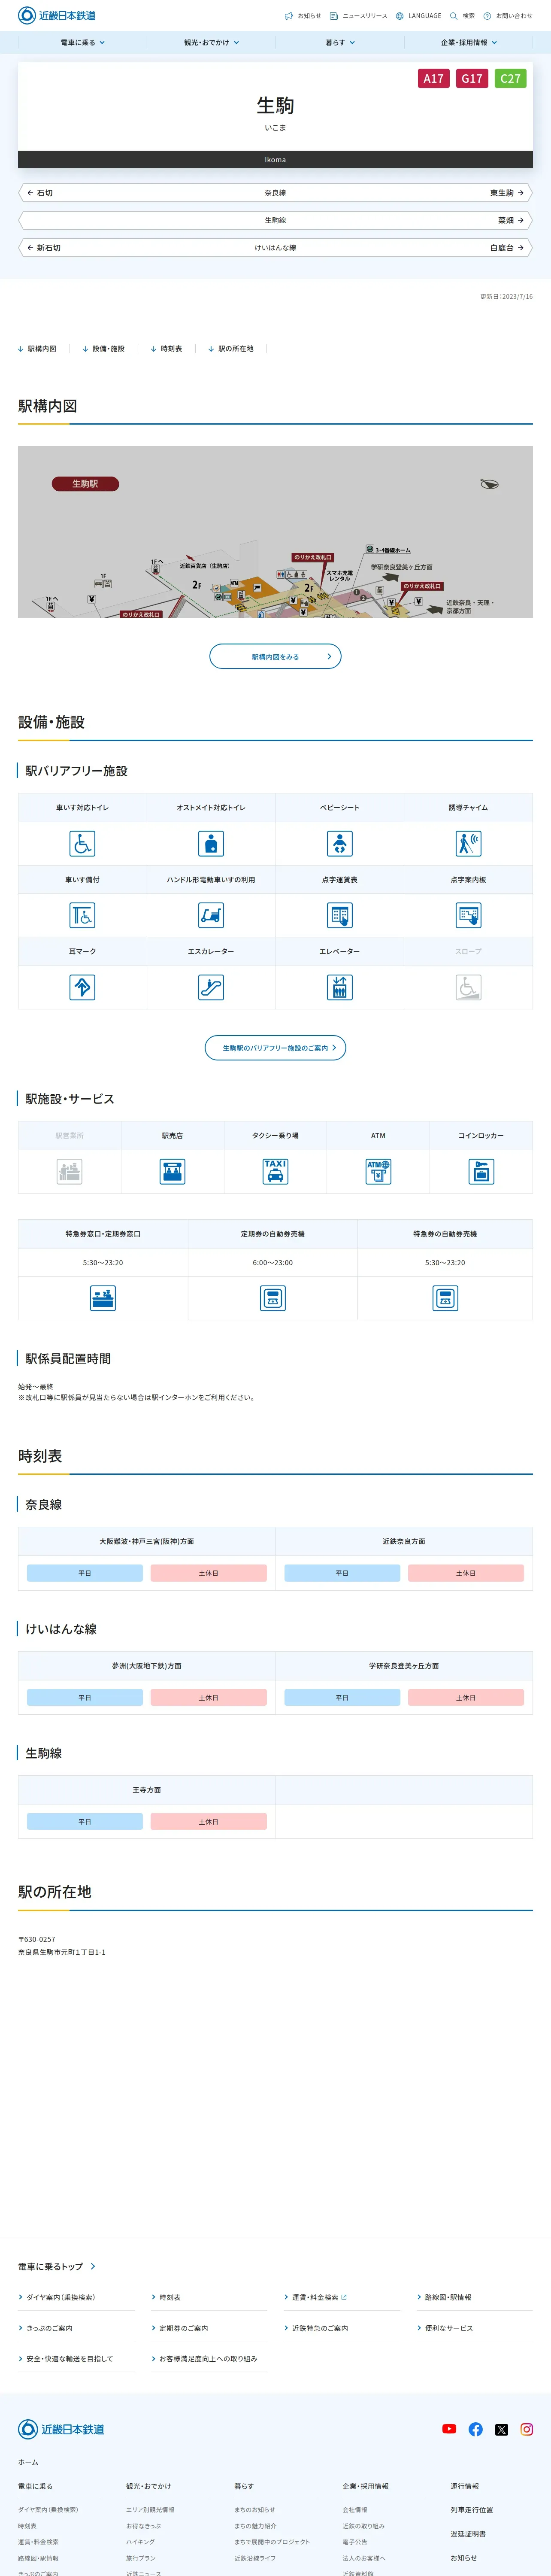Open the wheelchair ticket gate icon
The image size is (551, 2576).
tap(82, 915)
